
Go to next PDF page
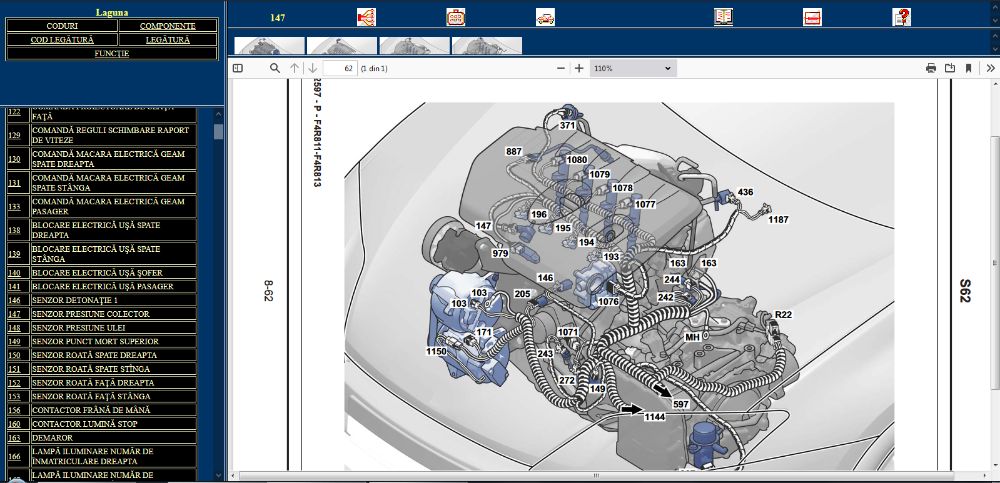click(x=312, y=68)
